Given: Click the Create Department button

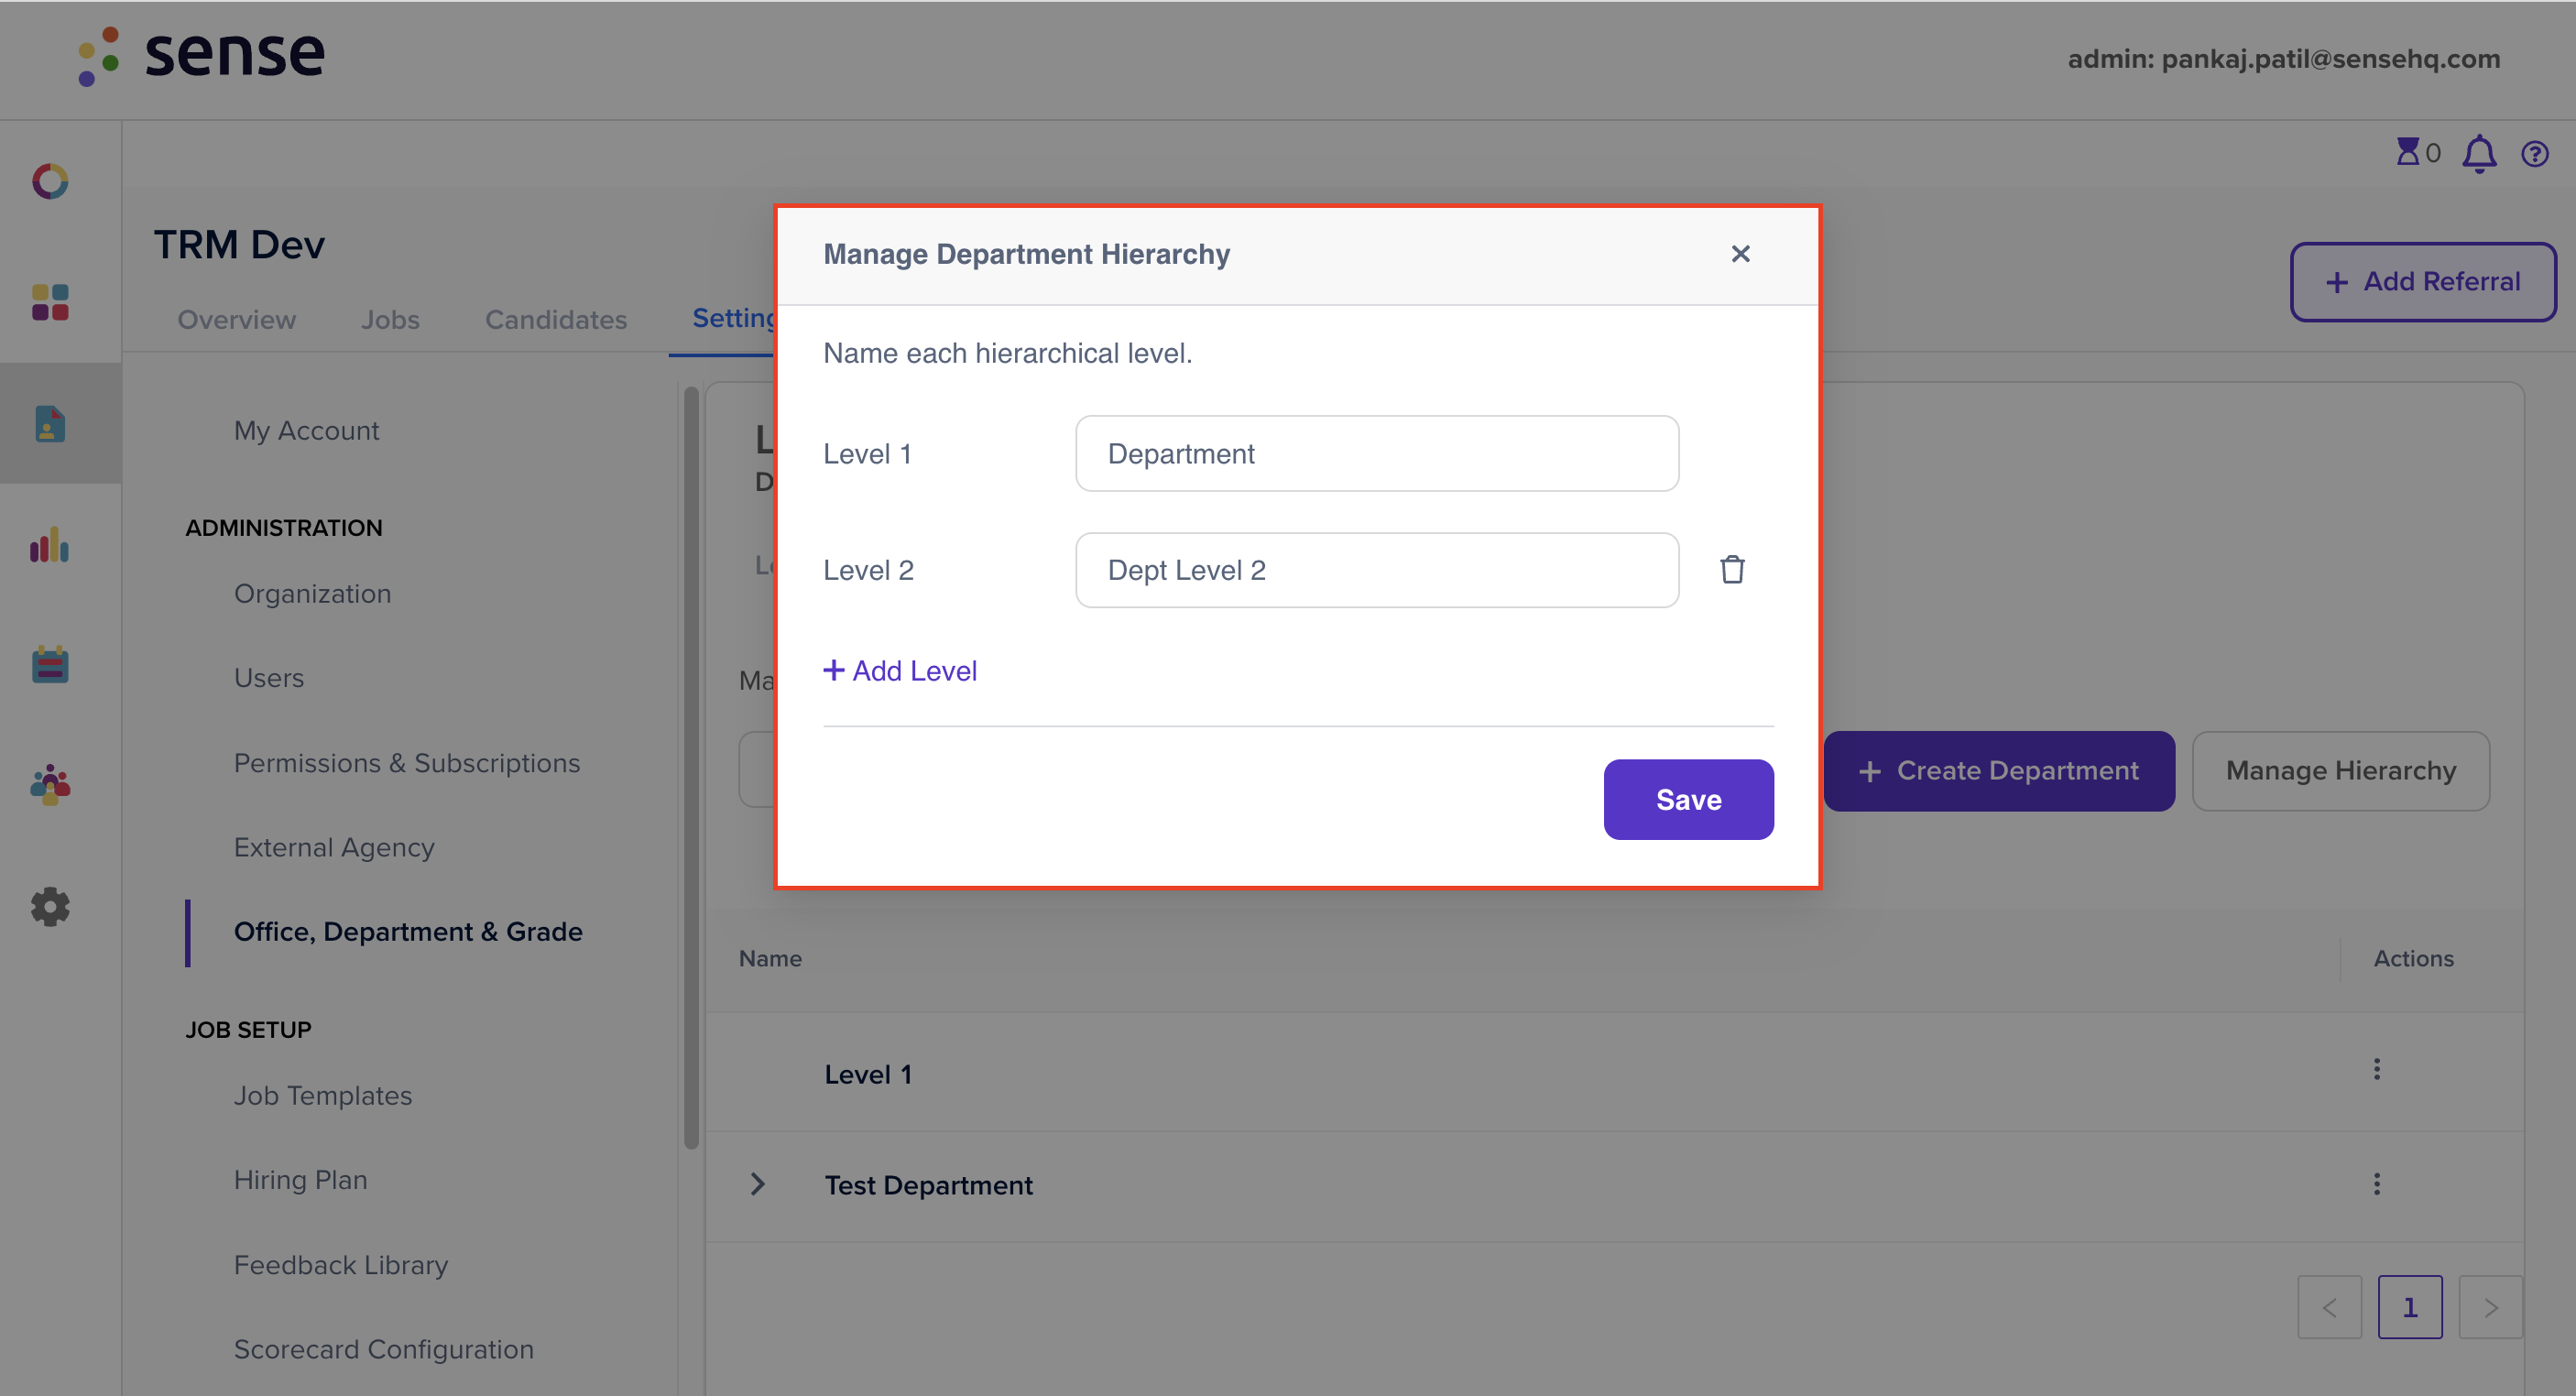Looking at the screenshot, I should coord(1998,771).
